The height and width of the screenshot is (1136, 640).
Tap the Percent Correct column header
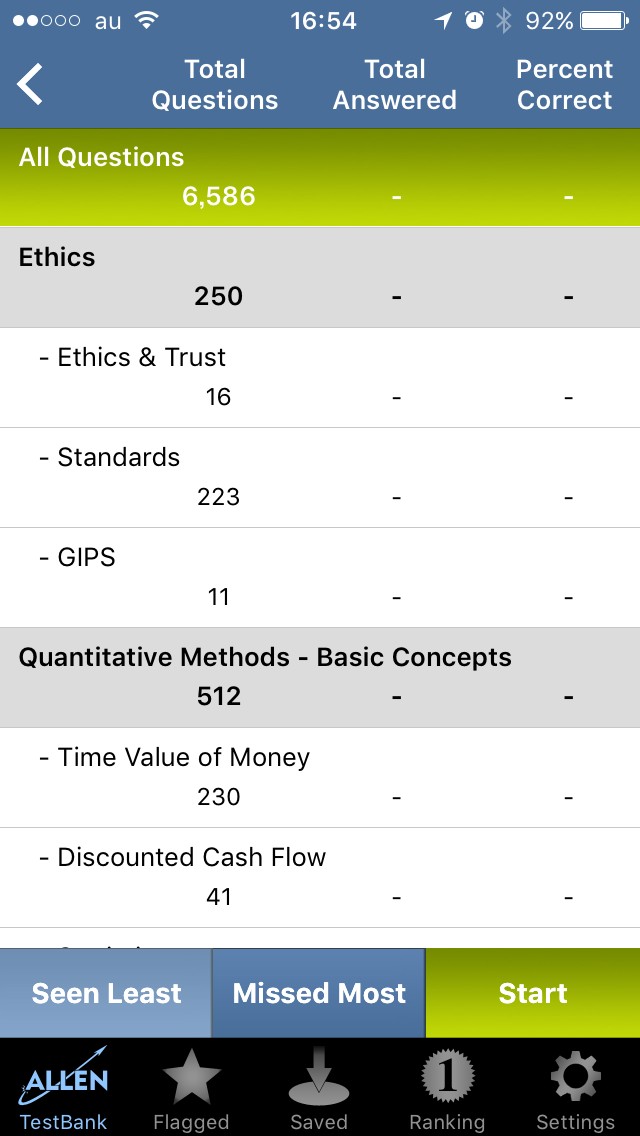(x=564, y=84)
